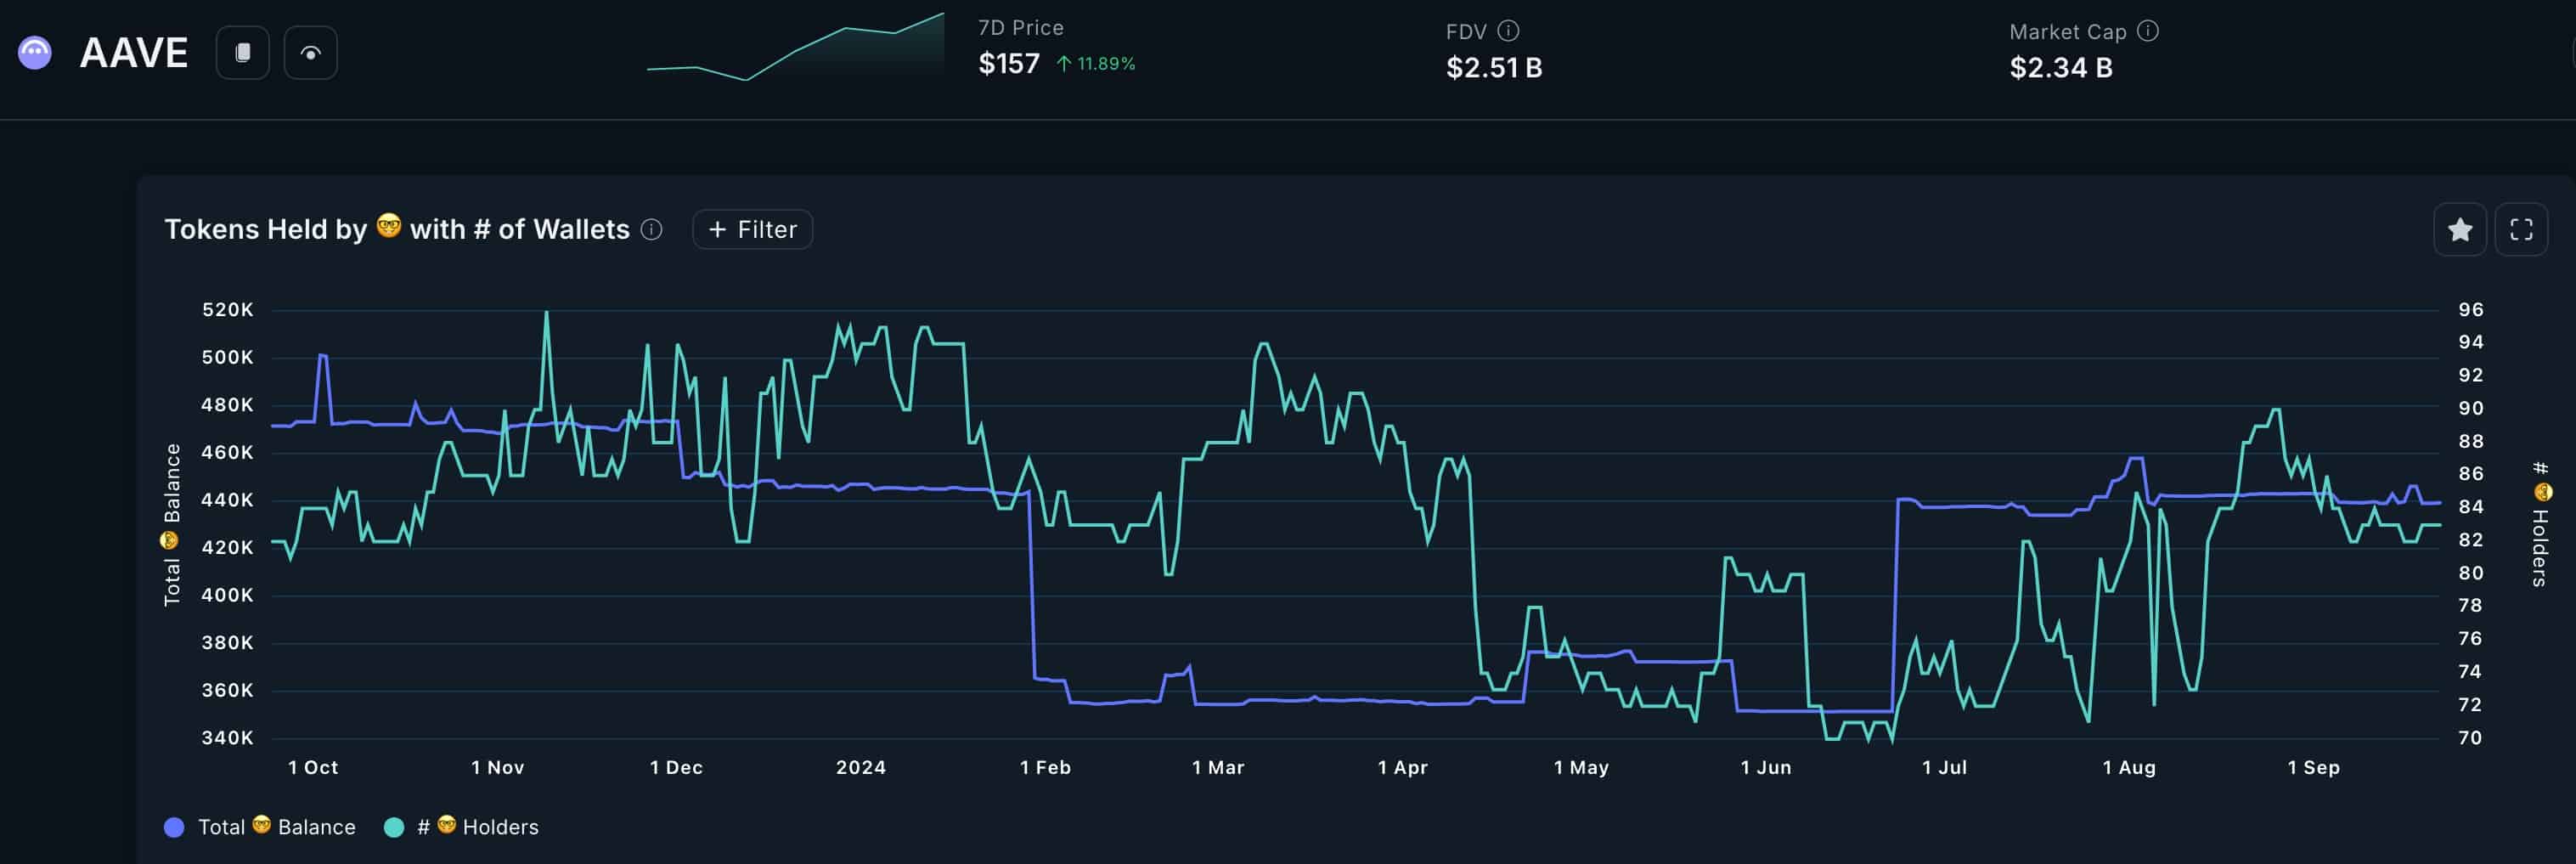Click the AAVE token logo icon
This screenshot has height=864, width=2576.
35,53
